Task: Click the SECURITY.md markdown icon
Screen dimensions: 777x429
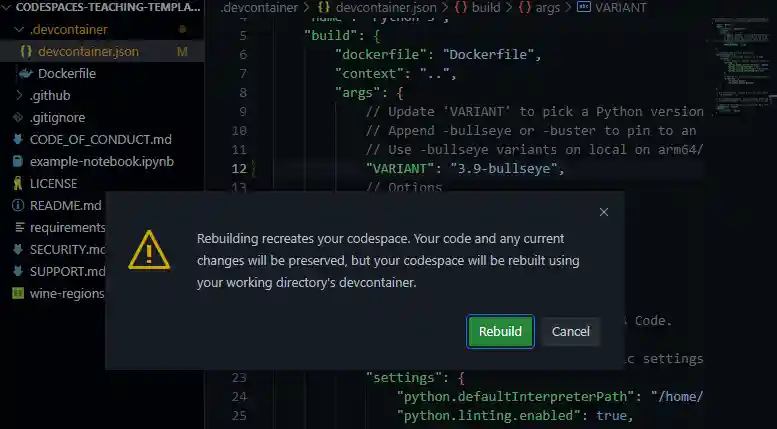Action: (18, 249)
